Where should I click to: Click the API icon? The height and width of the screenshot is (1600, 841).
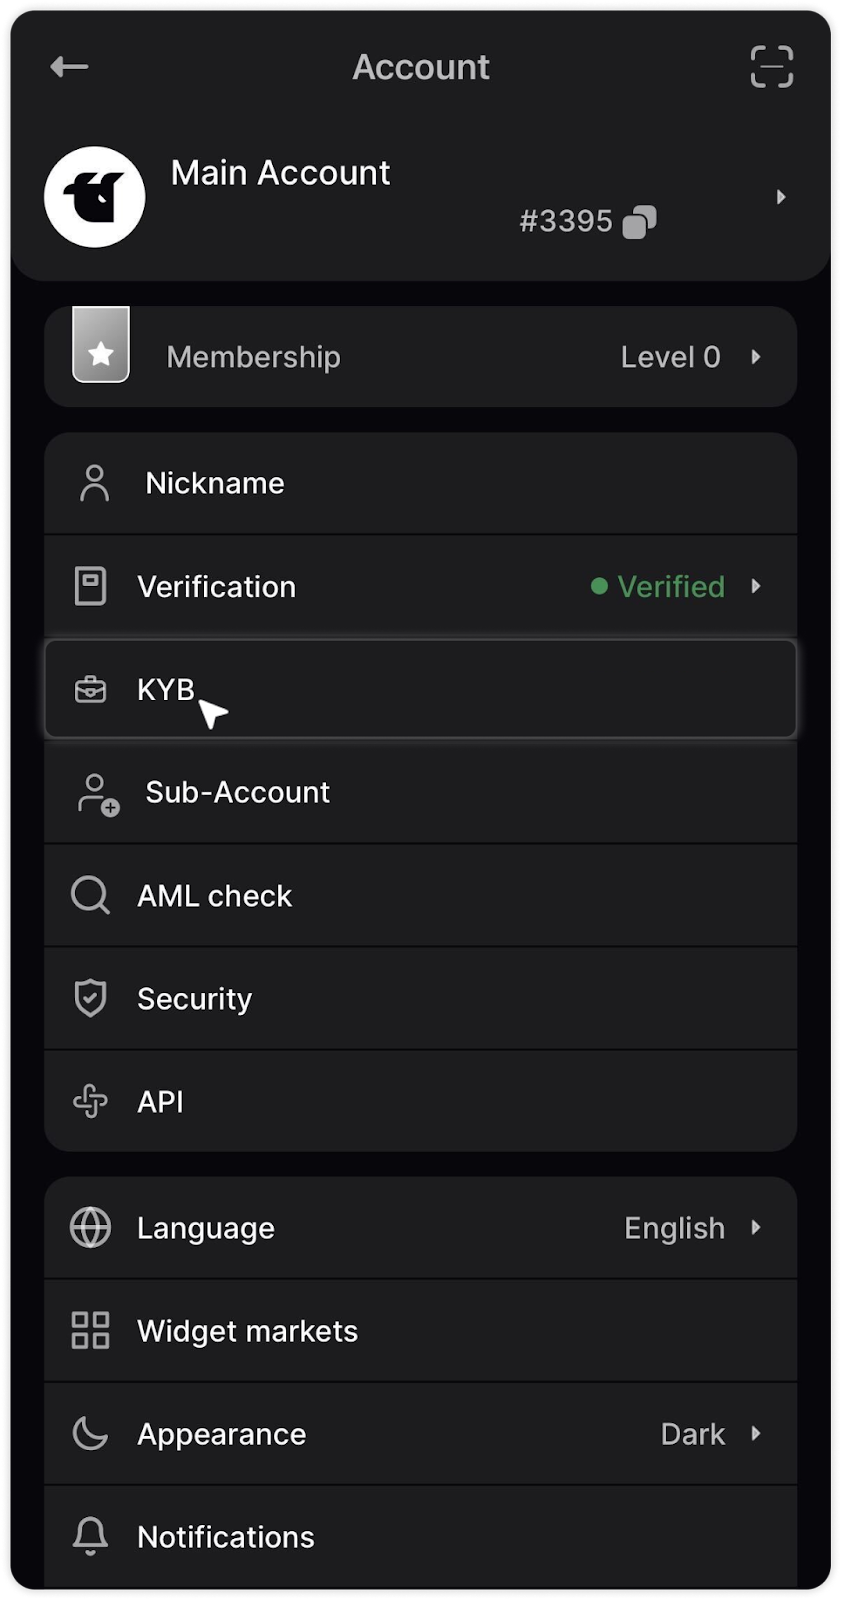click(x=90, y=1101)
